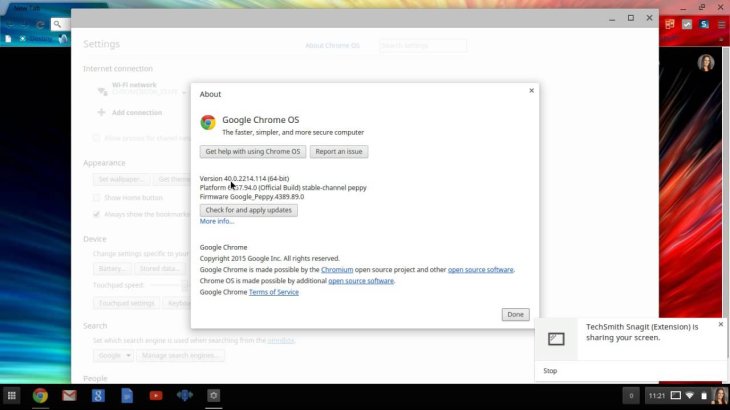Open the notification counter in the tray
The height and width of the screenshot is (410, 730).
631,396
